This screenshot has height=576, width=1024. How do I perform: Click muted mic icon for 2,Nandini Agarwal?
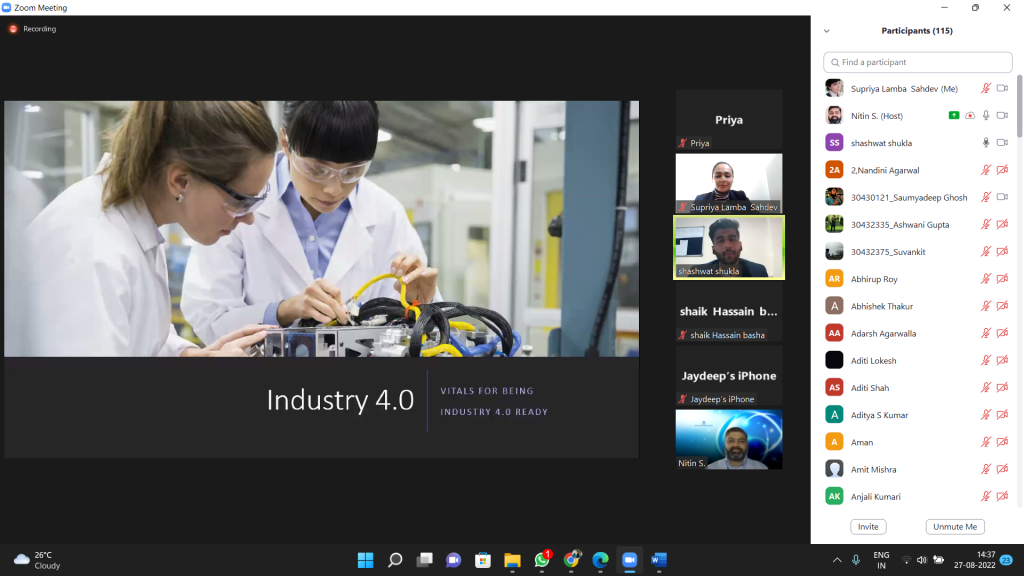click(x=985, y=170)
